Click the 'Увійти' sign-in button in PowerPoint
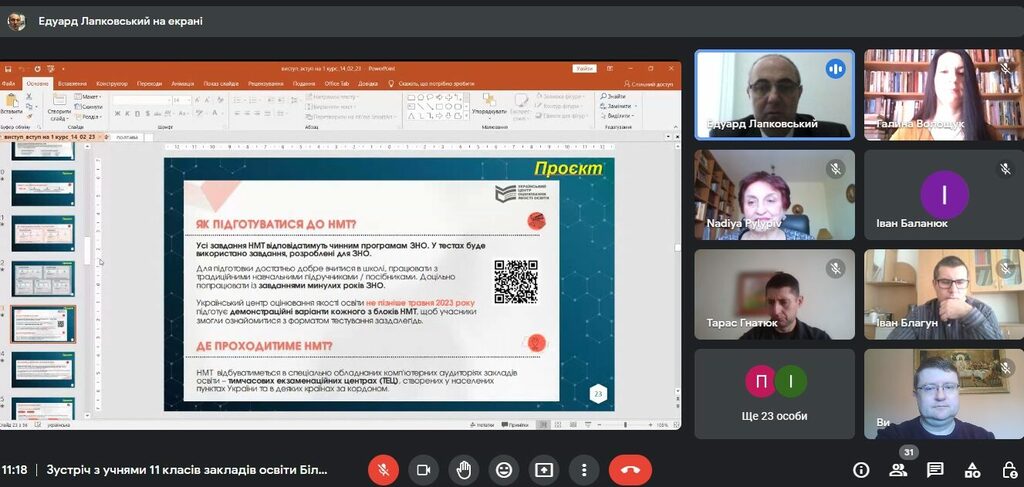This screenshot has height=487, width=1024. [584, 68]
